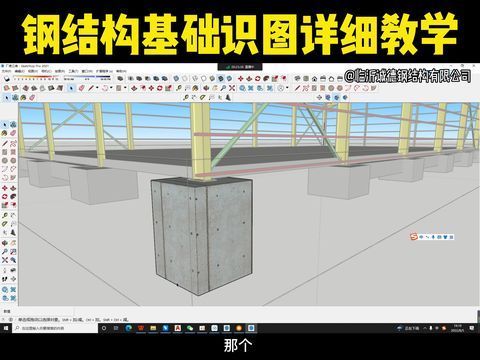Select the Zoom magnifier in left palette
480x360 pixels.
(x=5, y=252)
